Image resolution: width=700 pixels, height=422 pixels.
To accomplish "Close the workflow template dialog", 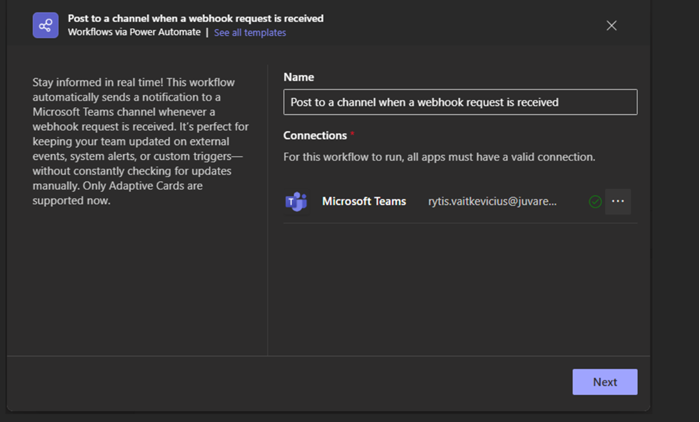I will (x=611, y=26).
